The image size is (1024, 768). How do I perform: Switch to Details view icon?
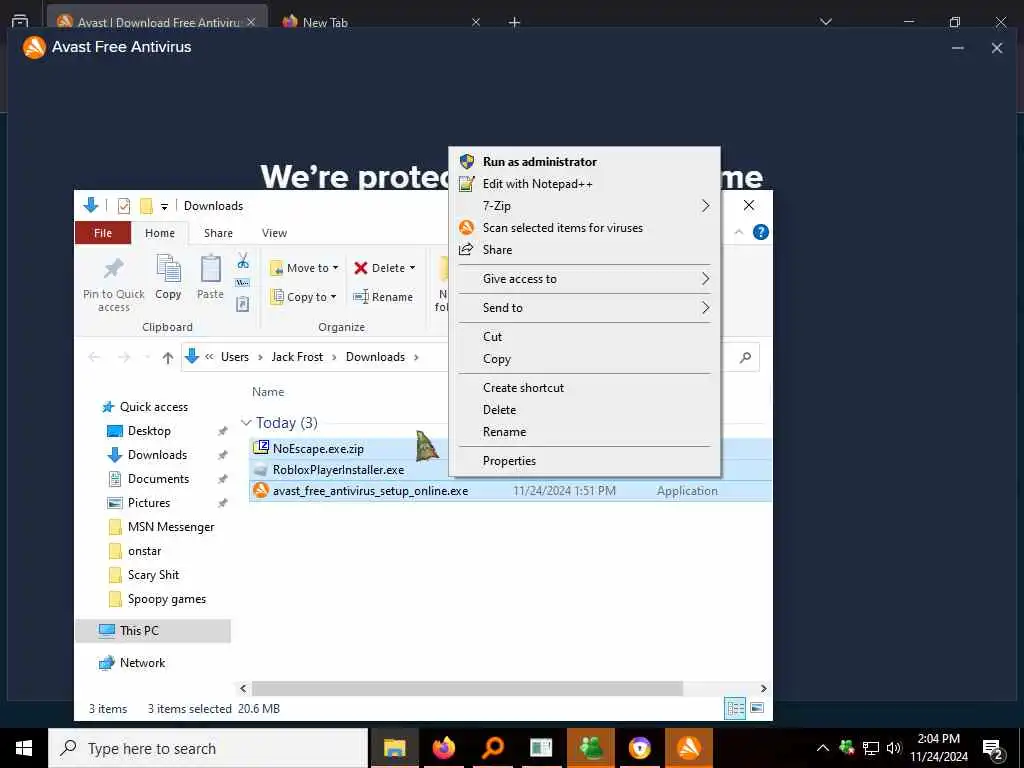click(735, 709)
